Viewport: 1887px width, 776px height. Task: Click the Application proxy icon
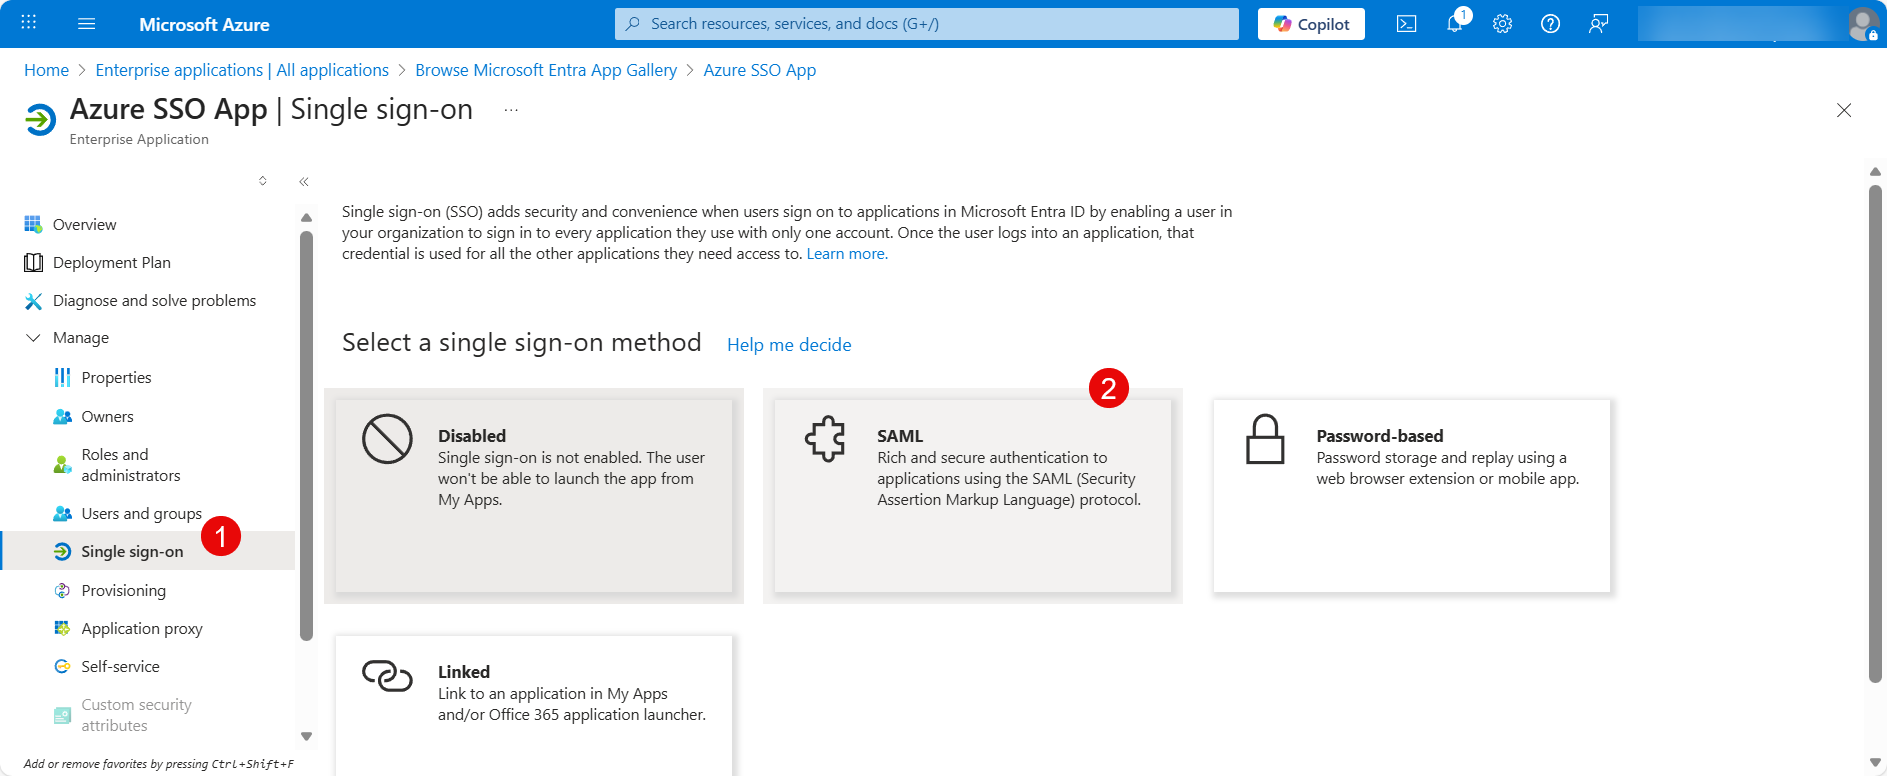coord(62,628)
